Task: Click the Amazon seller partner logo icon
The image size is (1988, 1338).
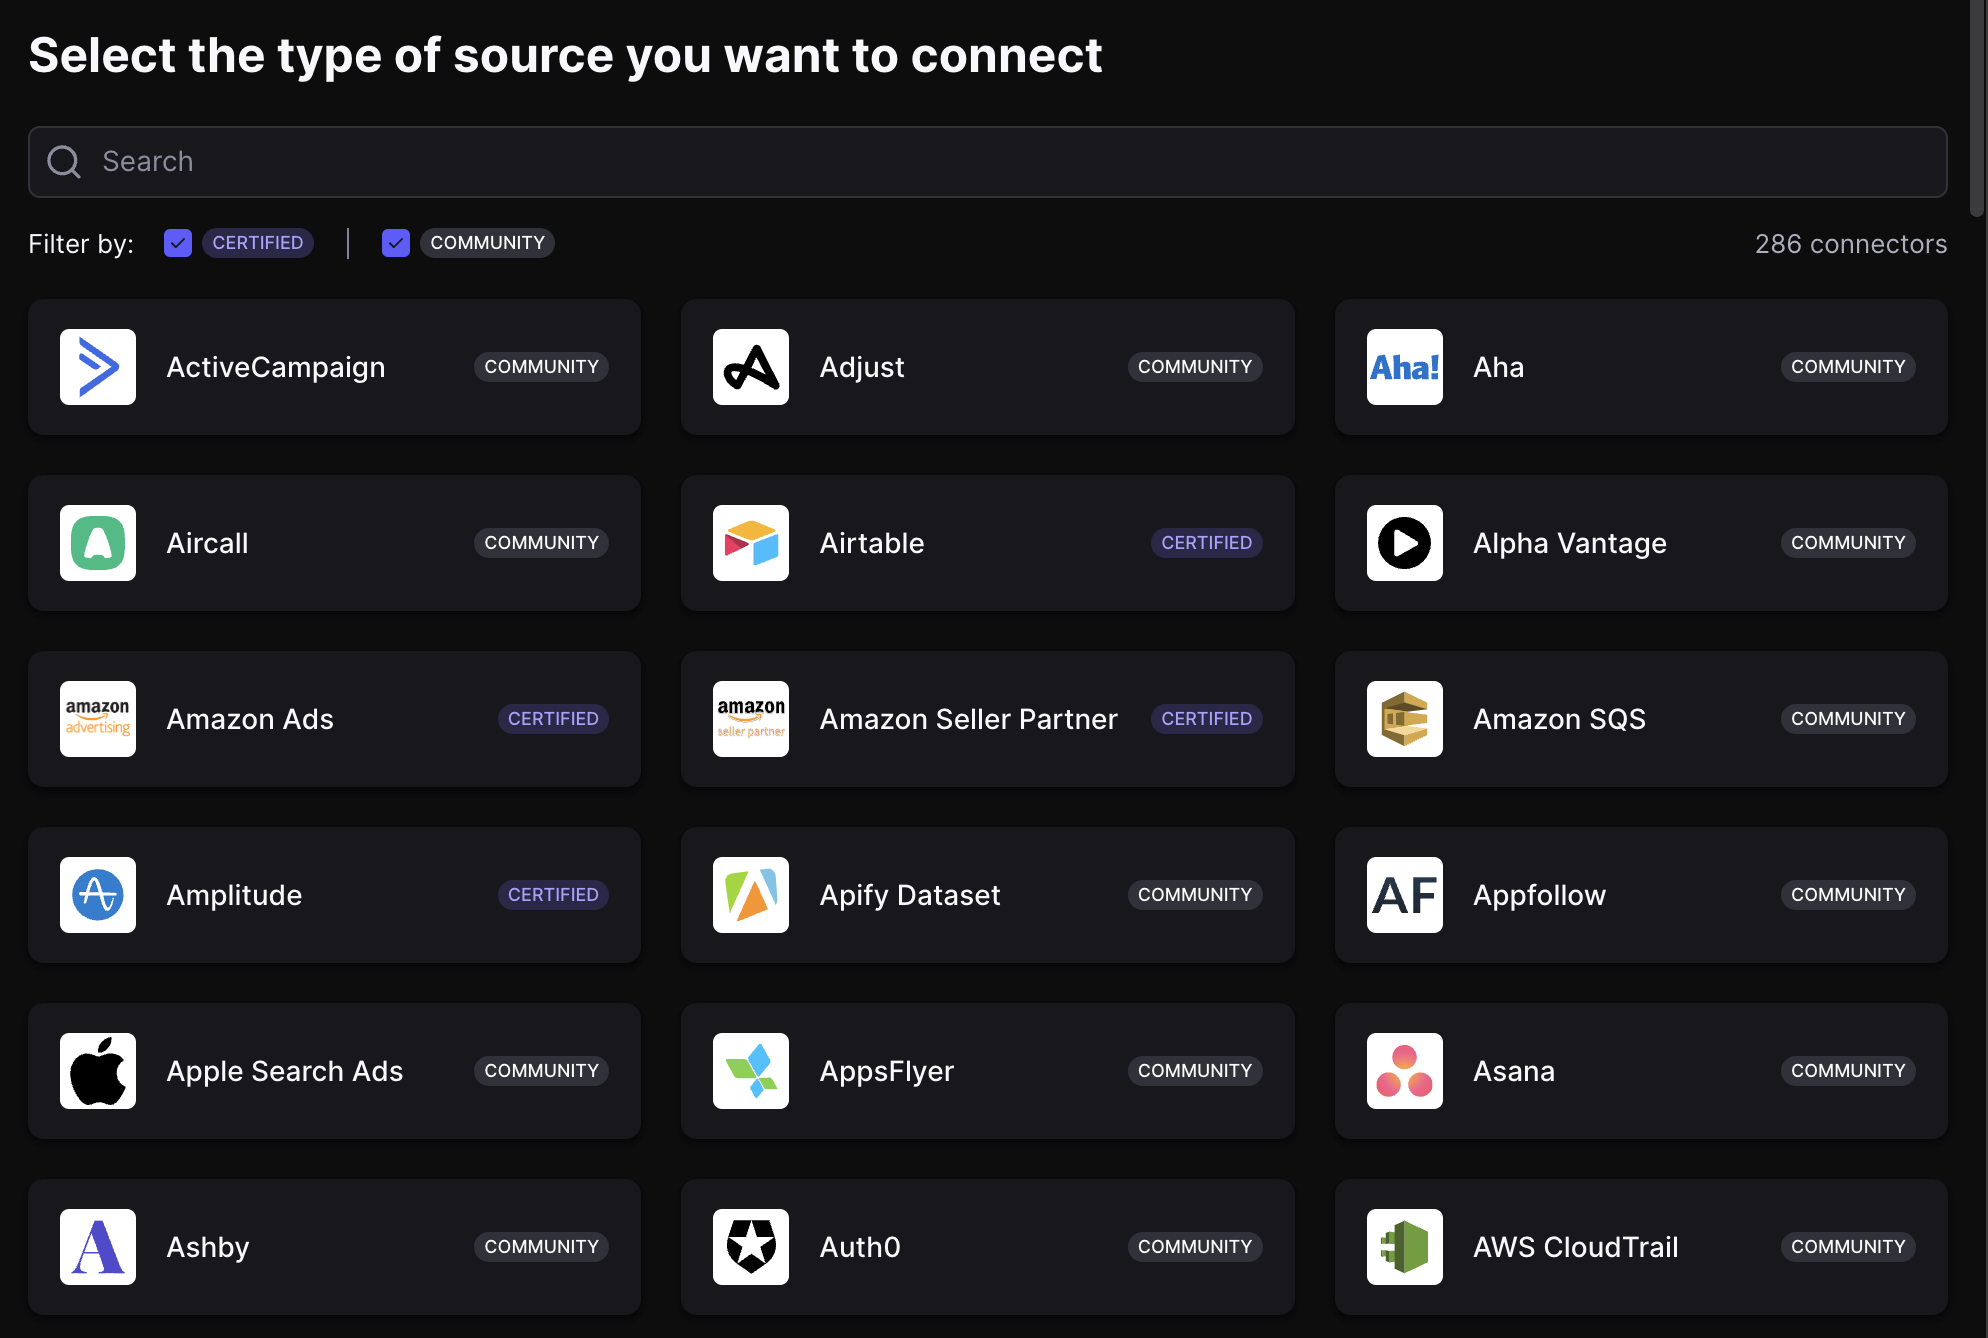Action: (x=751, y=719)
